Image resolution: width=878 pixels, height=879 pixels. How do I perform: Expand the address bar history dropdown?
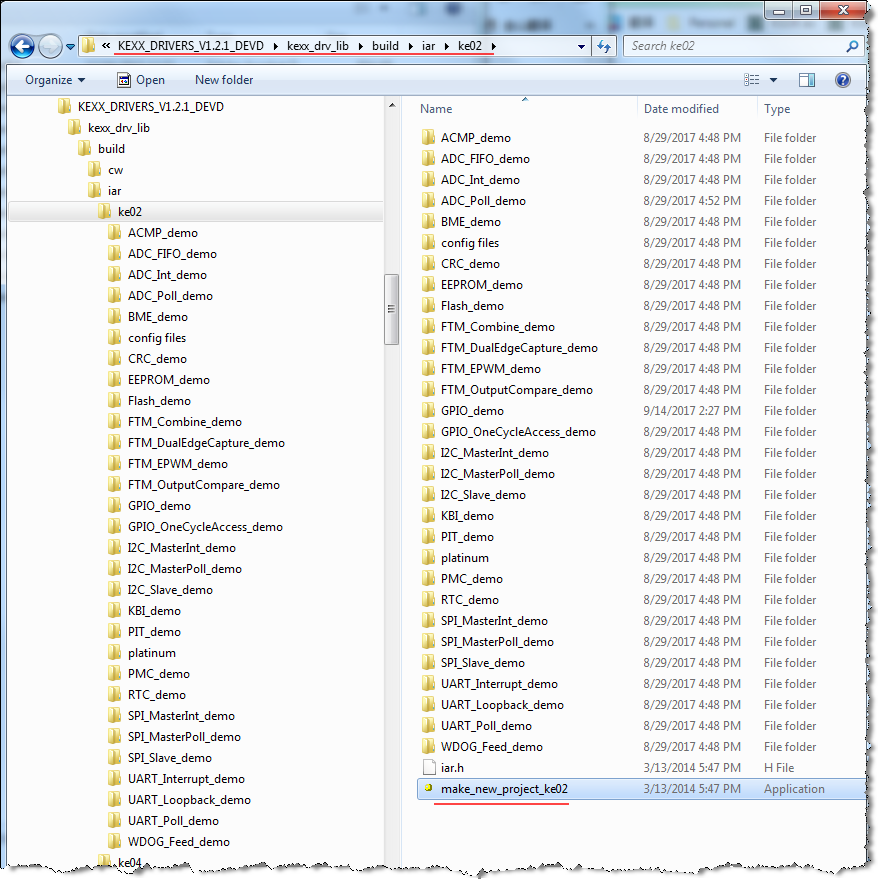580,46
